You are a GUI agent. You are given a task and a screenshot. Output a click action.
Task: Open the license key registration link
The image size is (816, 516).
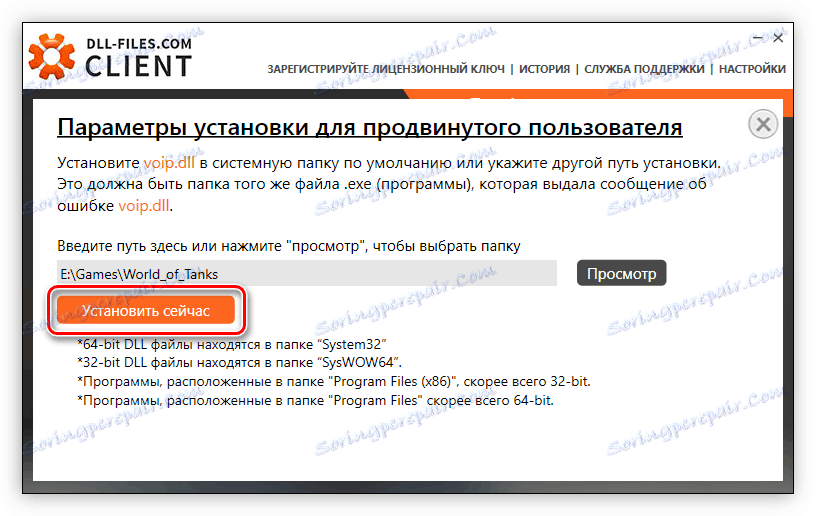tap(386, 69)
